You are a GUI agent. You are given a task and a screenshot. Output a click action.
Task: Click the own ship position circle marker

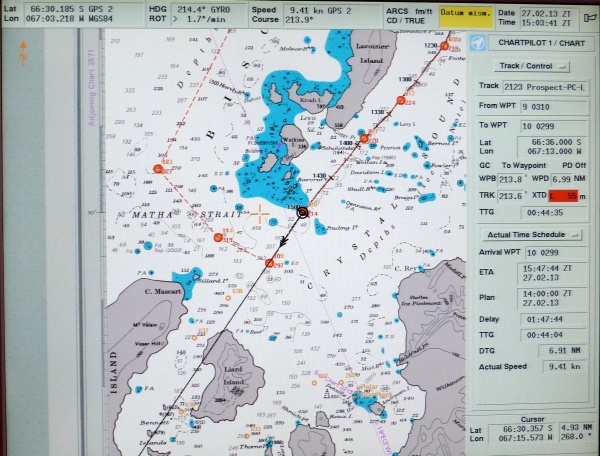point(302,211)
